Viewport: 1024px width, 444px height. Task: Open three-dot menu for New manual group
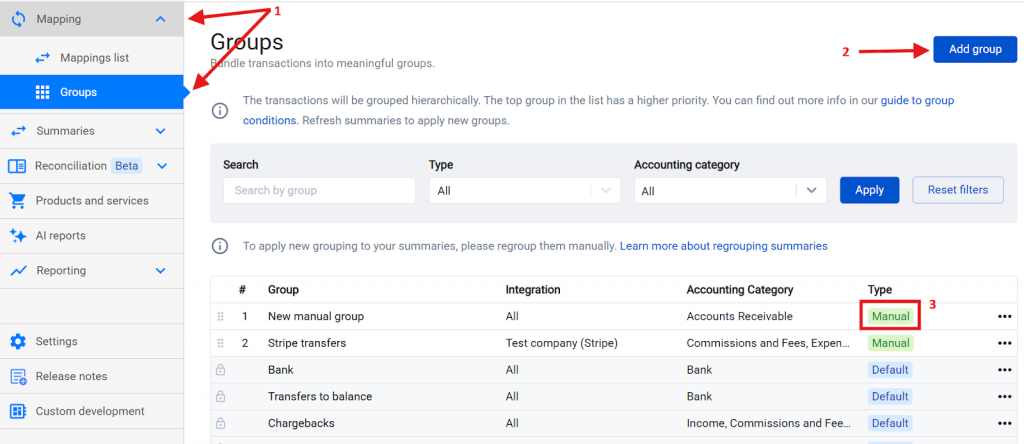point(1004,317)
